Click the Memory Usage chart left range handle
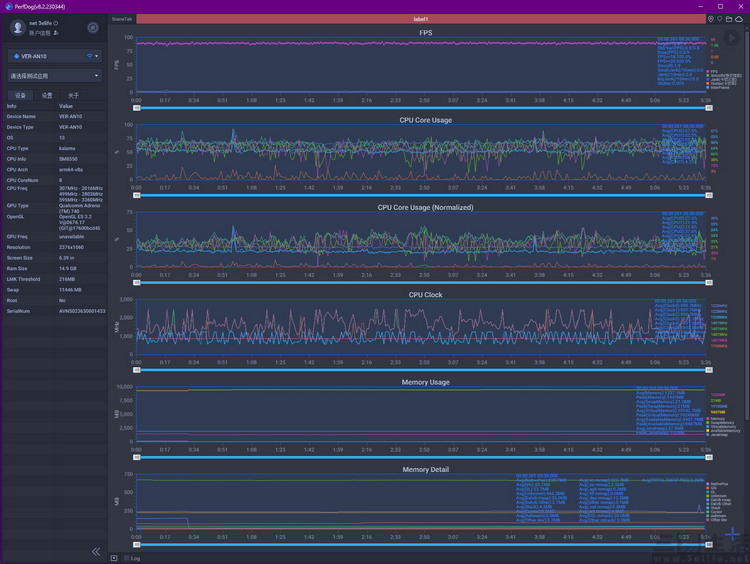Viewport: 750px width, 564px height. pos(137,457)
